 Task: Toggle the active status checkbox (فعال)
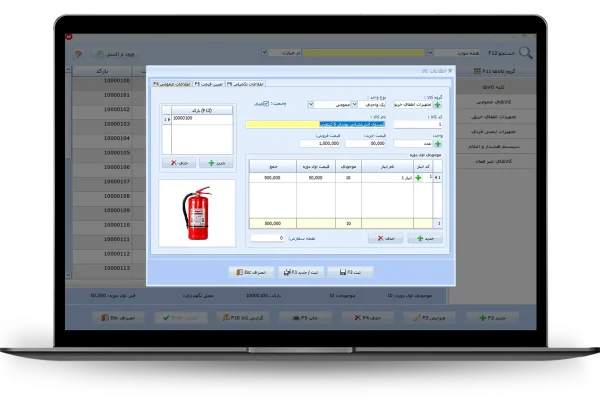pyautogui.click(x=266, y=104)
